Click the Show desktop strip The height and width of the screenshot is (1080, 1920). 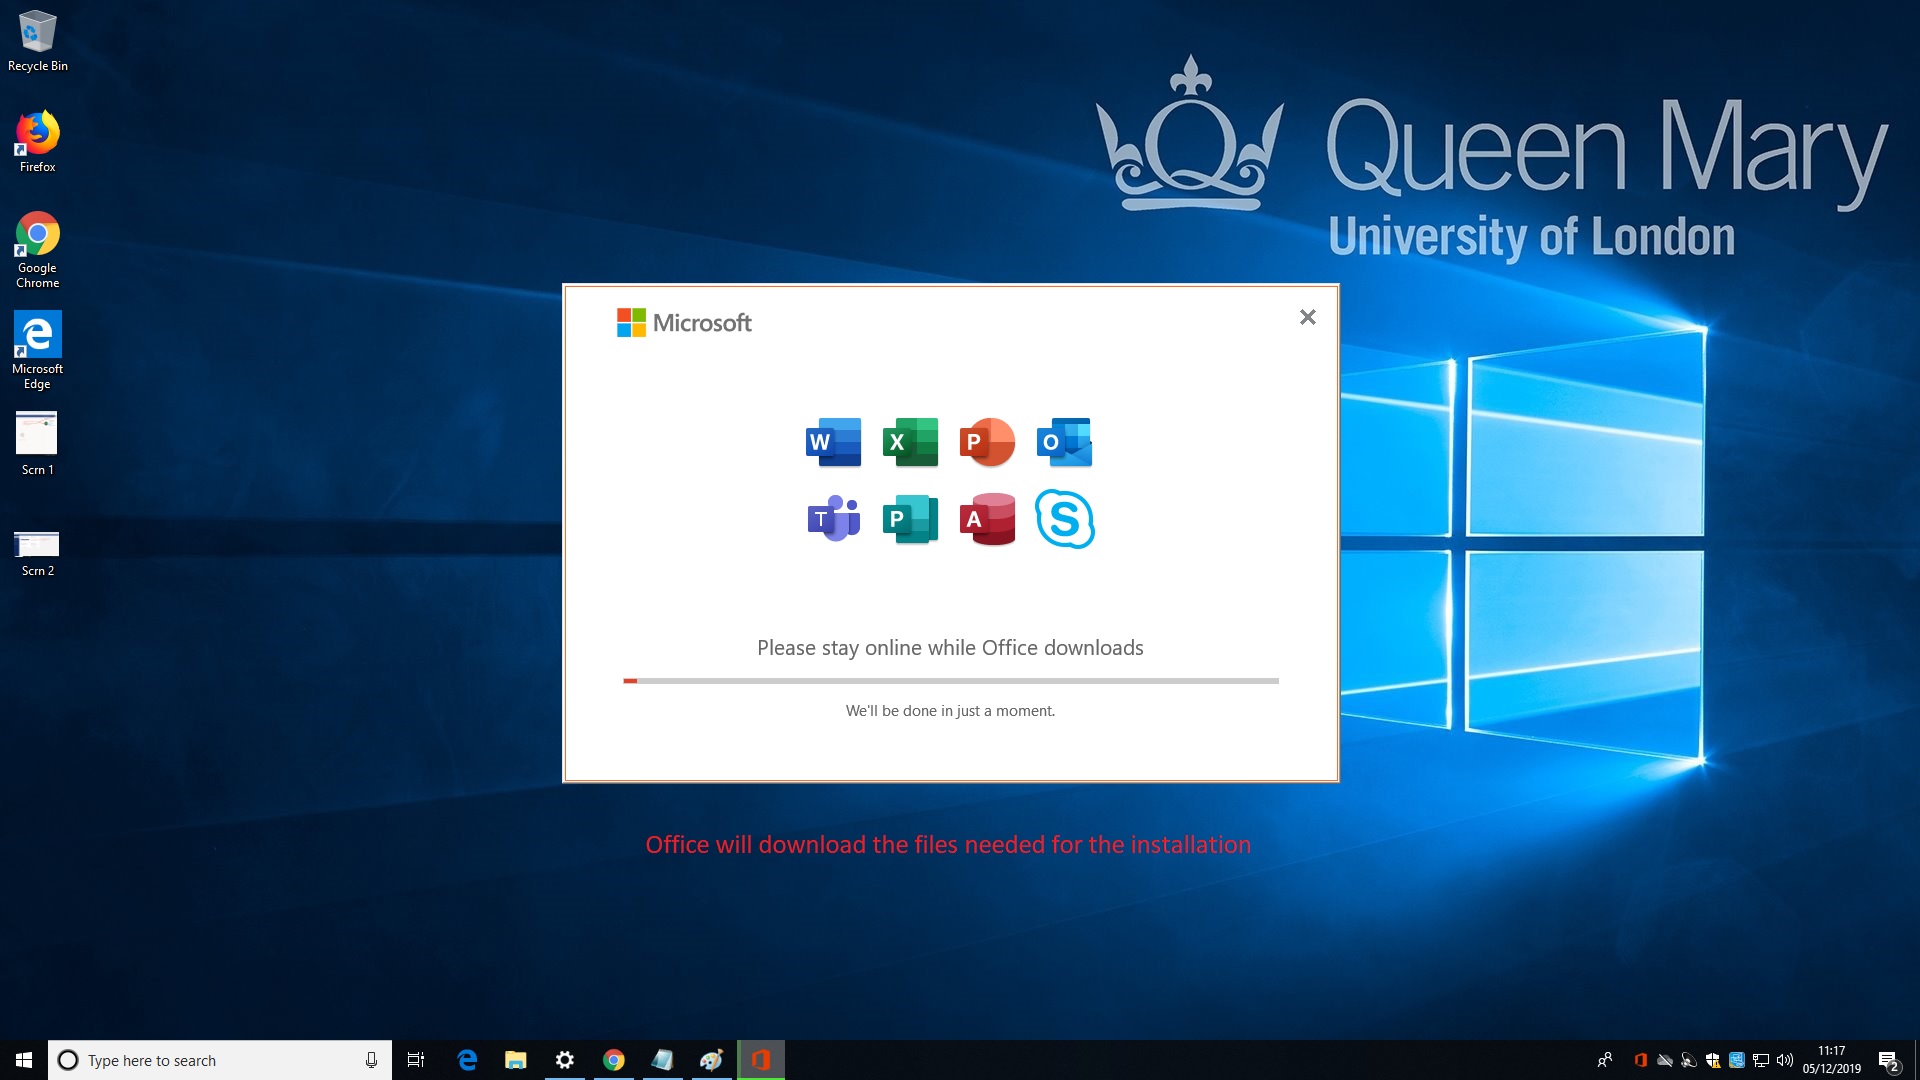pos(1916,1060)
